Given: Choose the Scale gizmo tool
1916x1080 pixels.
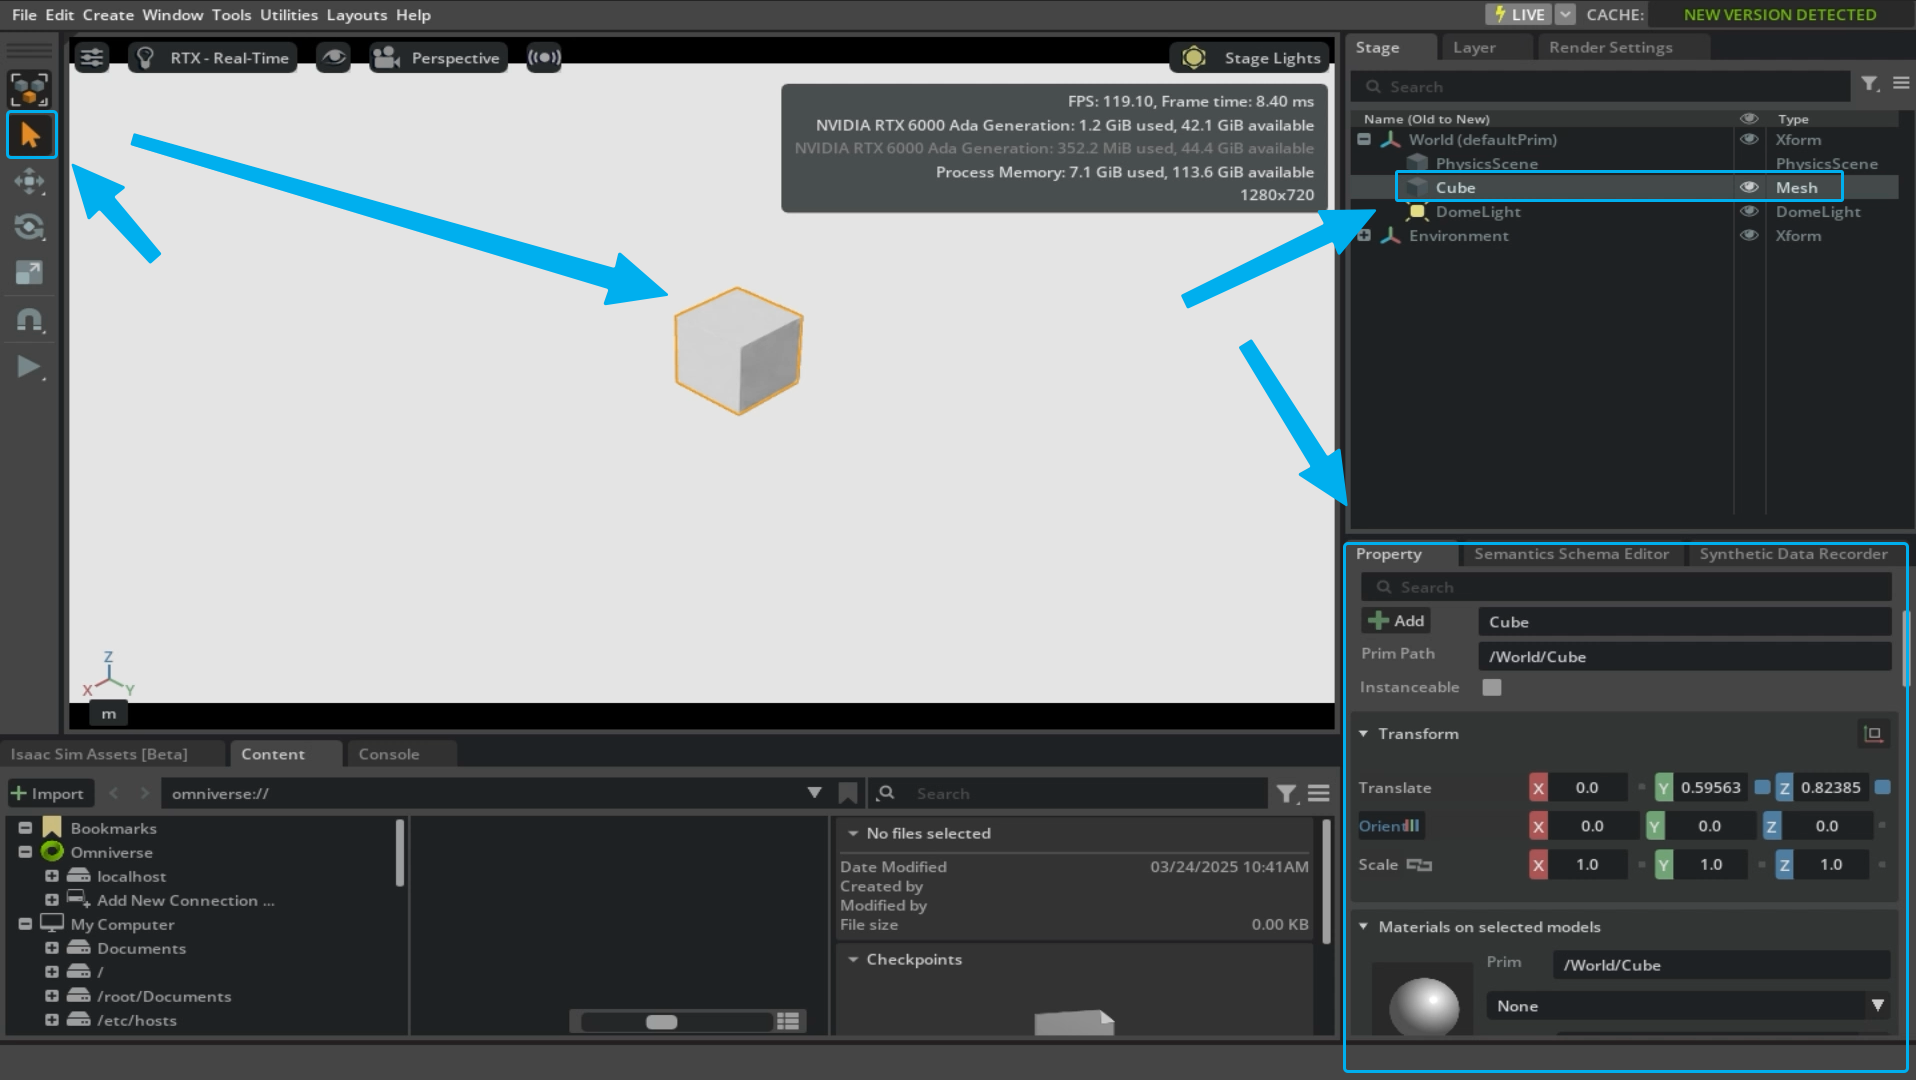Looking at the screenshot, I should click(29, 272).
